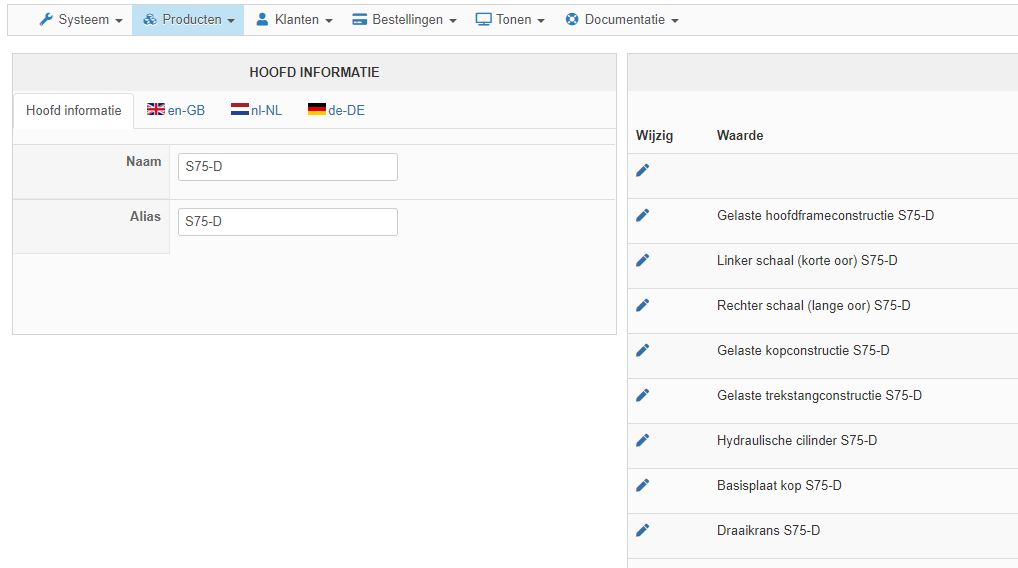Edit Hydraulische cilinder S75-D value
1018x568 pixels.
pyautogui.click(x=642, y=440)
